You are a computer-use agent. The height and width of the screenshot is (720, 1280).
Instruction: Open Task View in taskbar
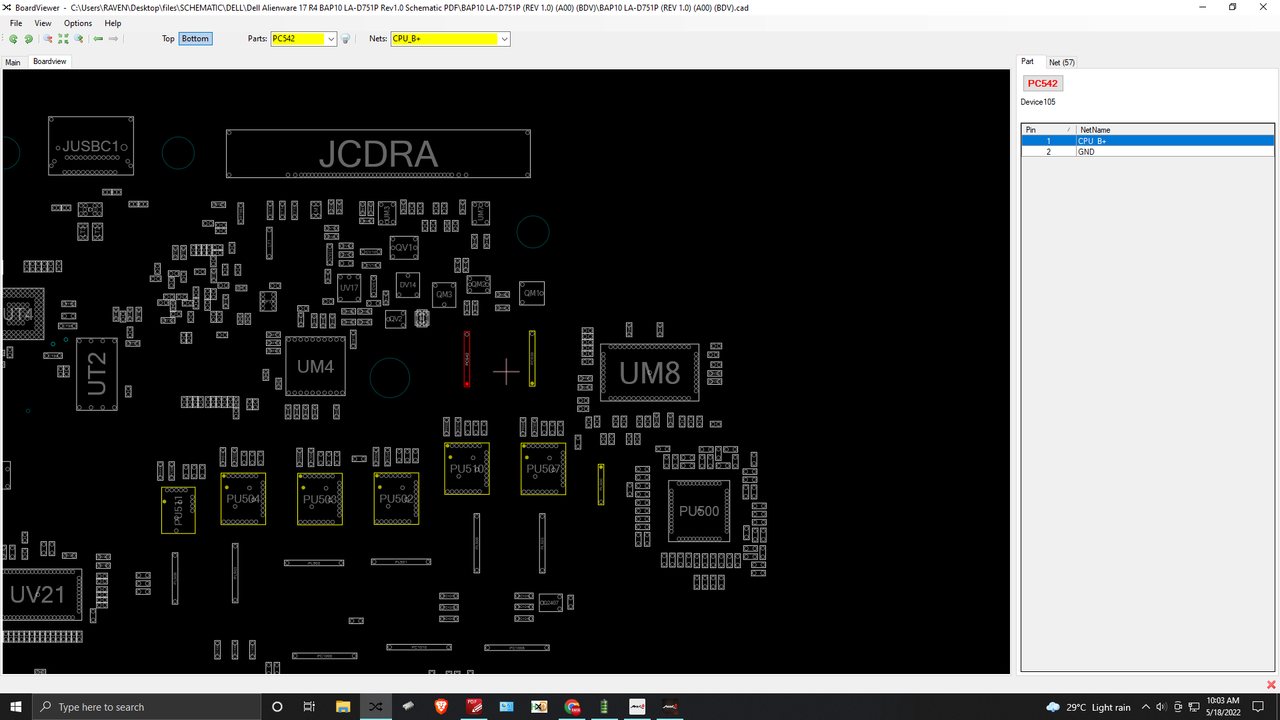309,707
